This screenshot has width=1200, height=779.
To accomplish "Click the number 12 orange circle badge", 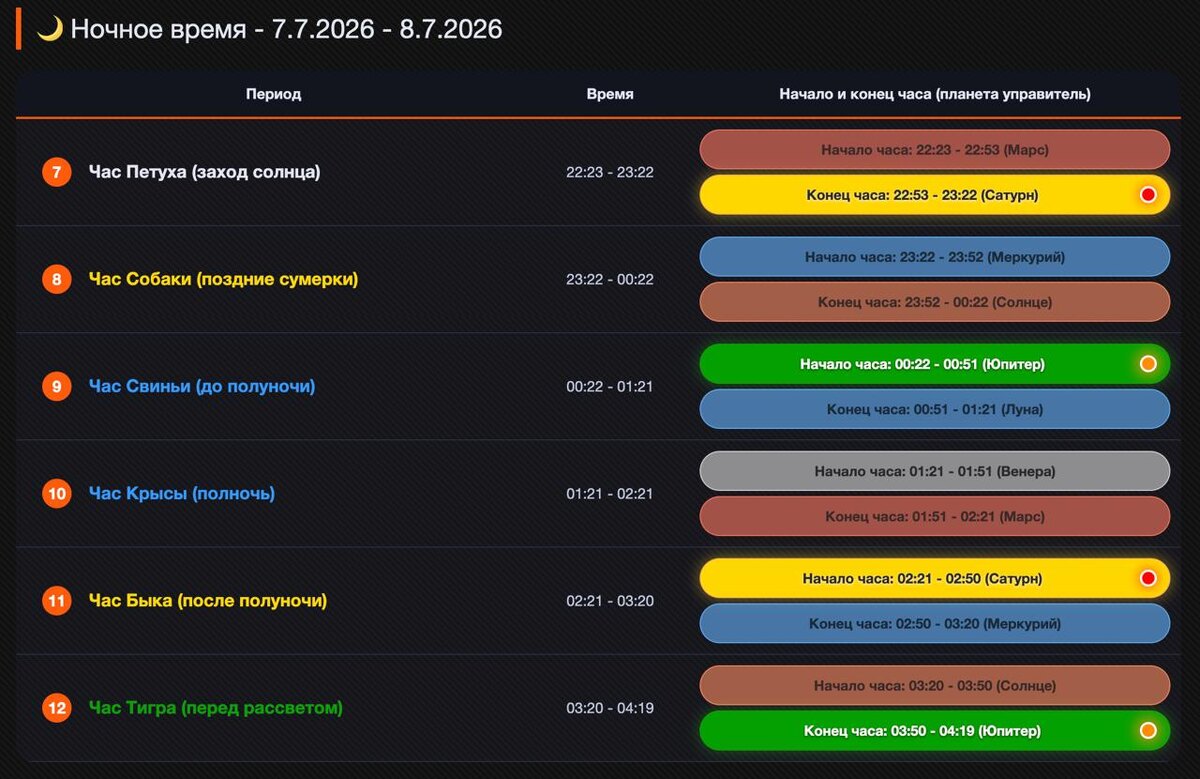I will click(x=57, y=708).
